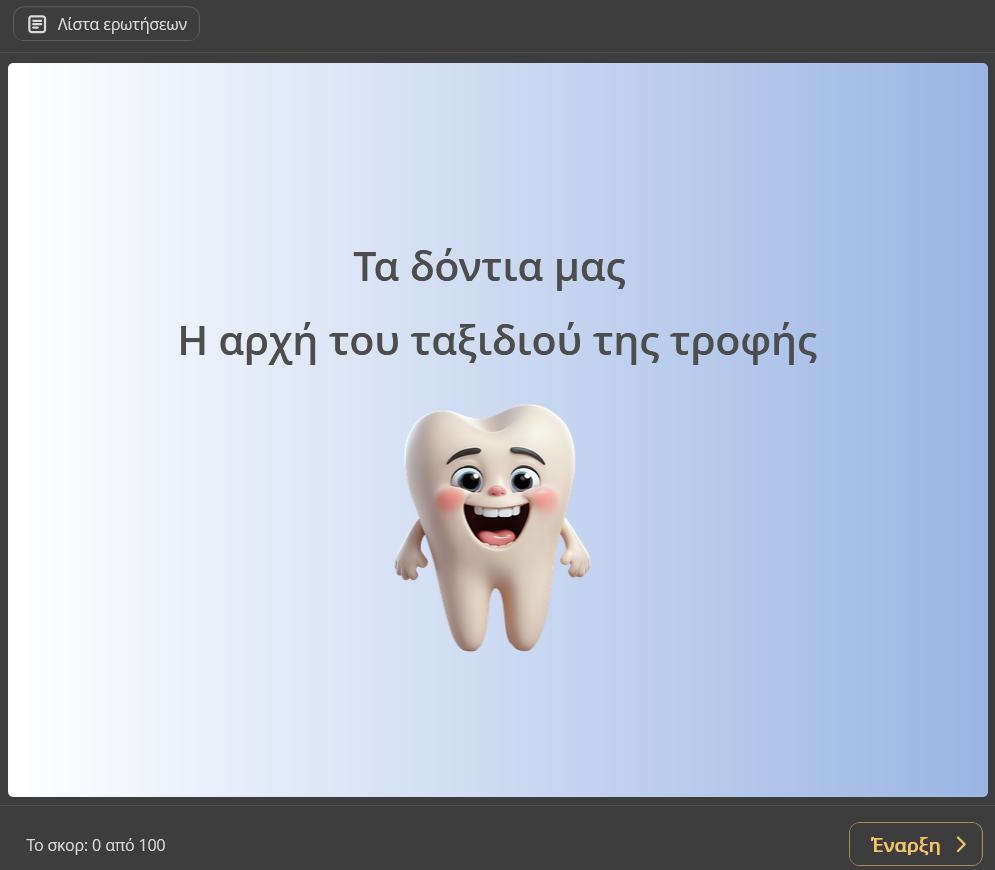Select the subtitle Η αρχή του ταξιδιού της τροφής
Screen dimensions: 995x870
pos(497,342)
